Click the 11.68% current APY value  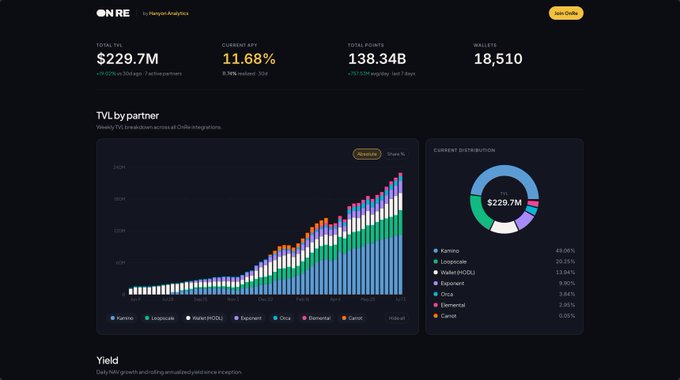click(x=249, y=59)
